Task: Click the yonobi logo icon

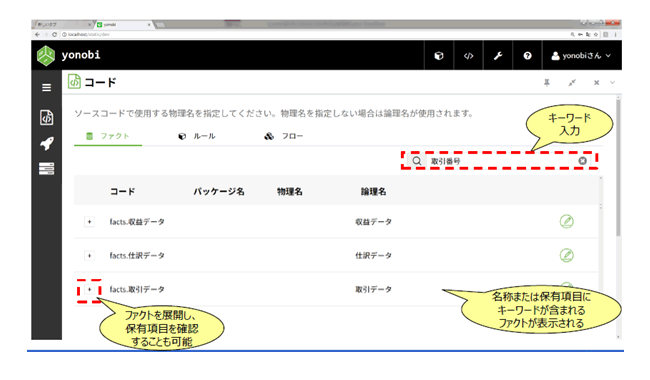Action: point(46,56)
